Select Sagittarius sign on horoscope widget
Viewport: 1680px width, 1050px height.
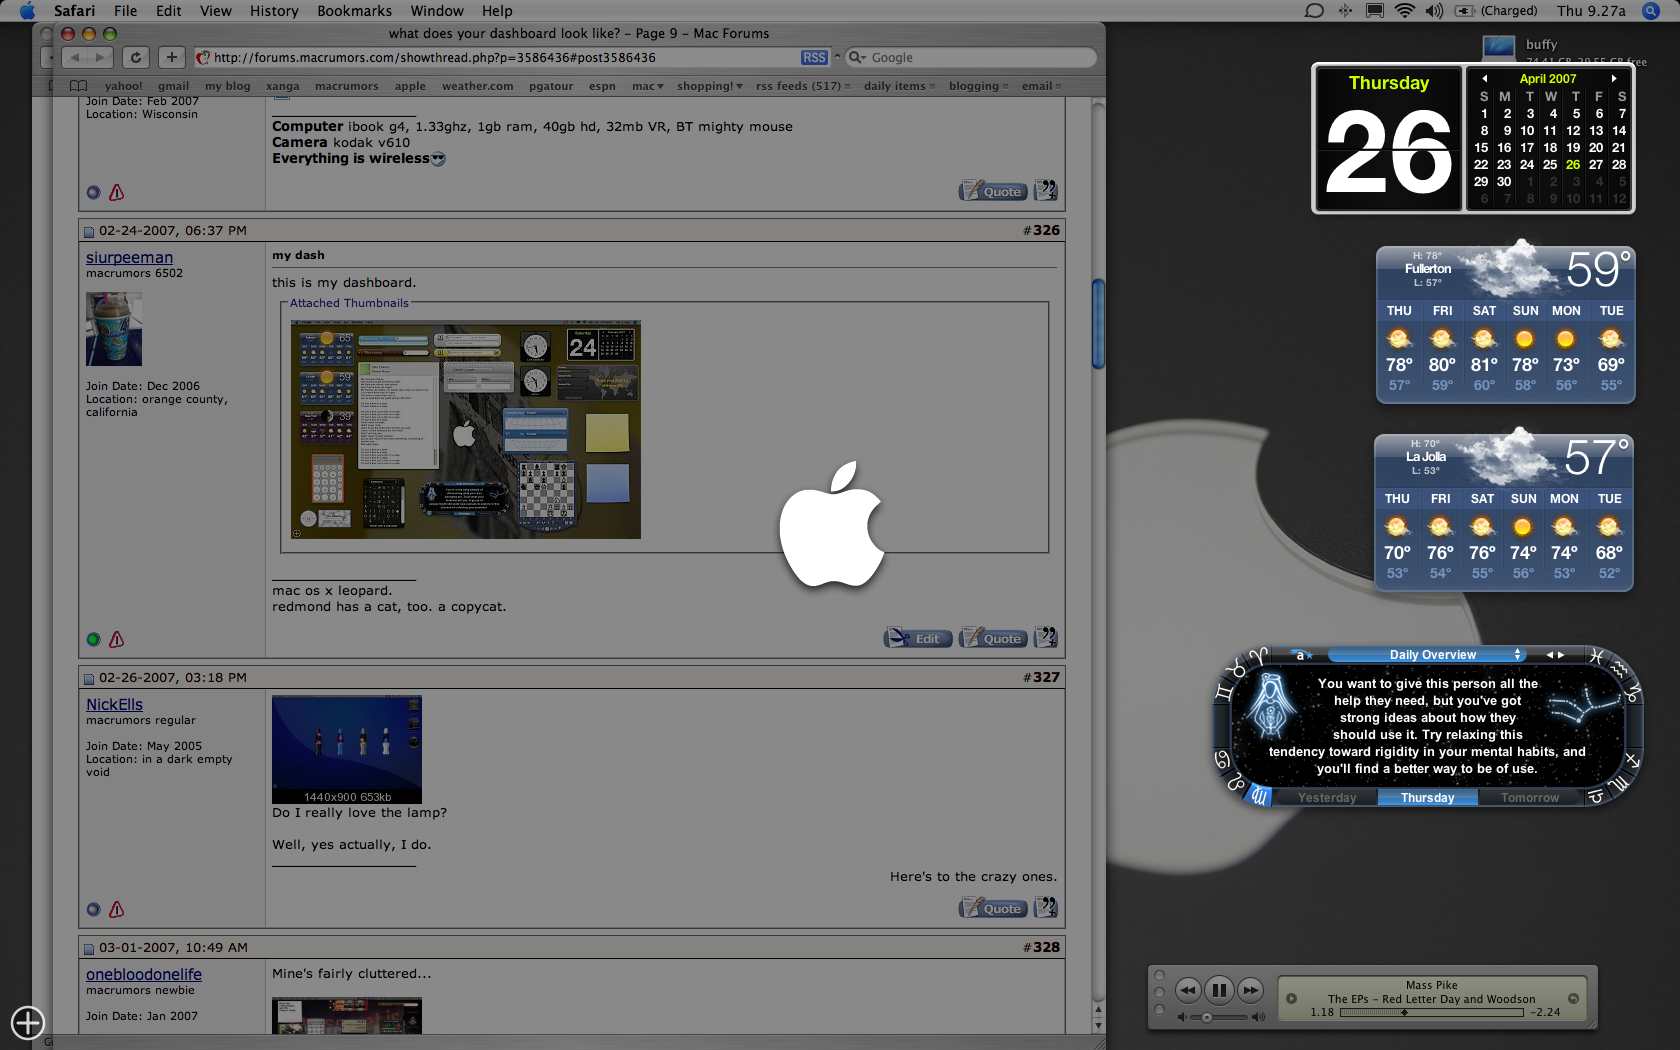(1632, 760)
